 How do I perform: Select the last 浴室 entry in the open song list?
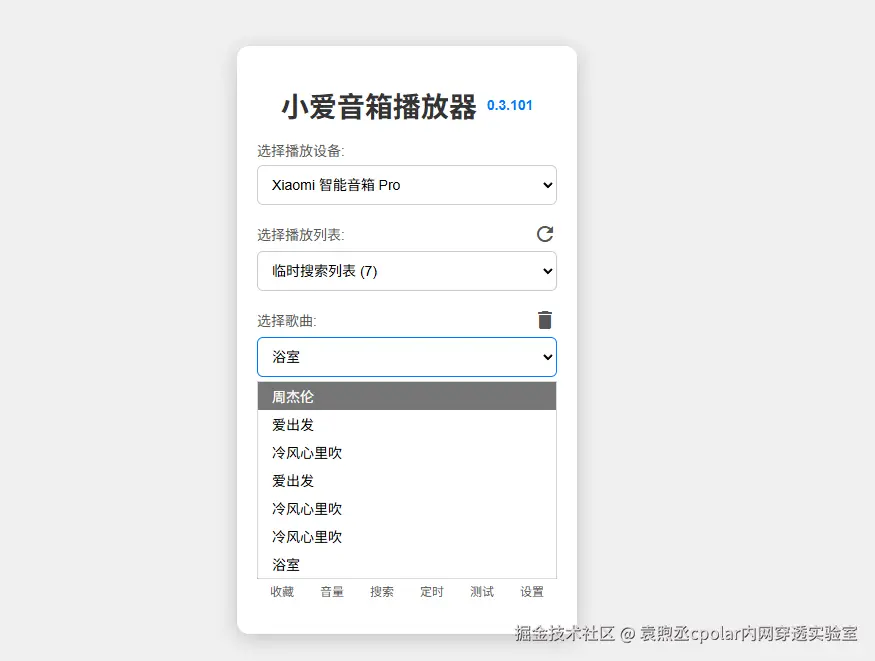407,564
